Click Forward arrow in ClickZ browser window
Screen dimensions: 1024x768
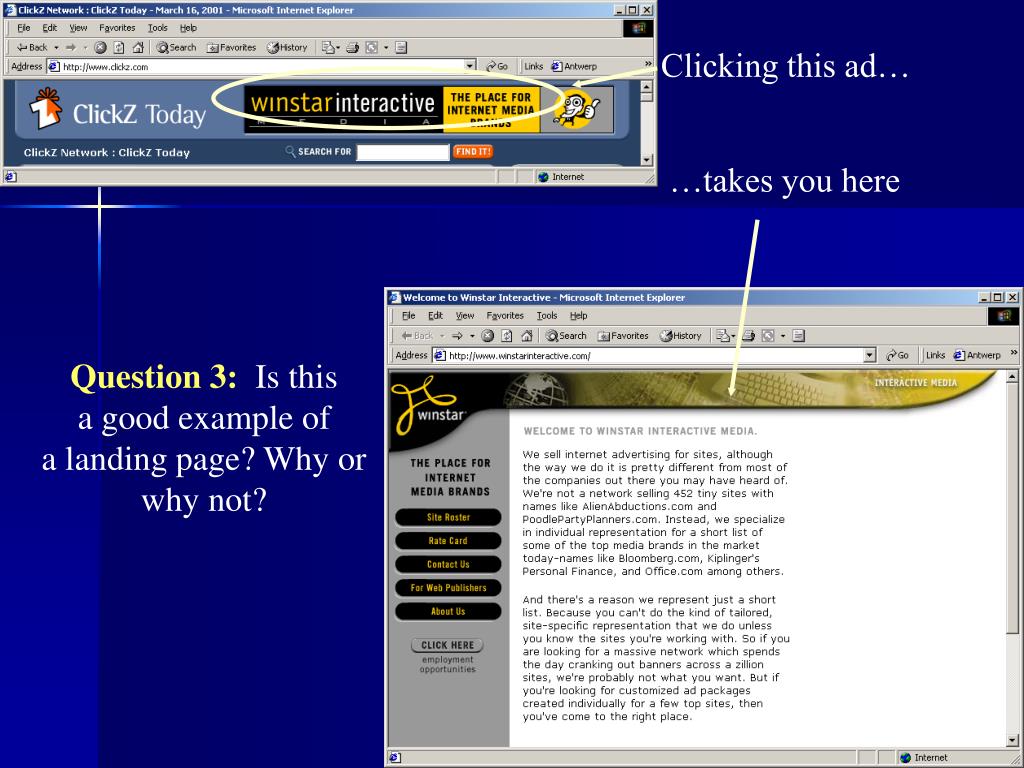click(x=71, y=47)
